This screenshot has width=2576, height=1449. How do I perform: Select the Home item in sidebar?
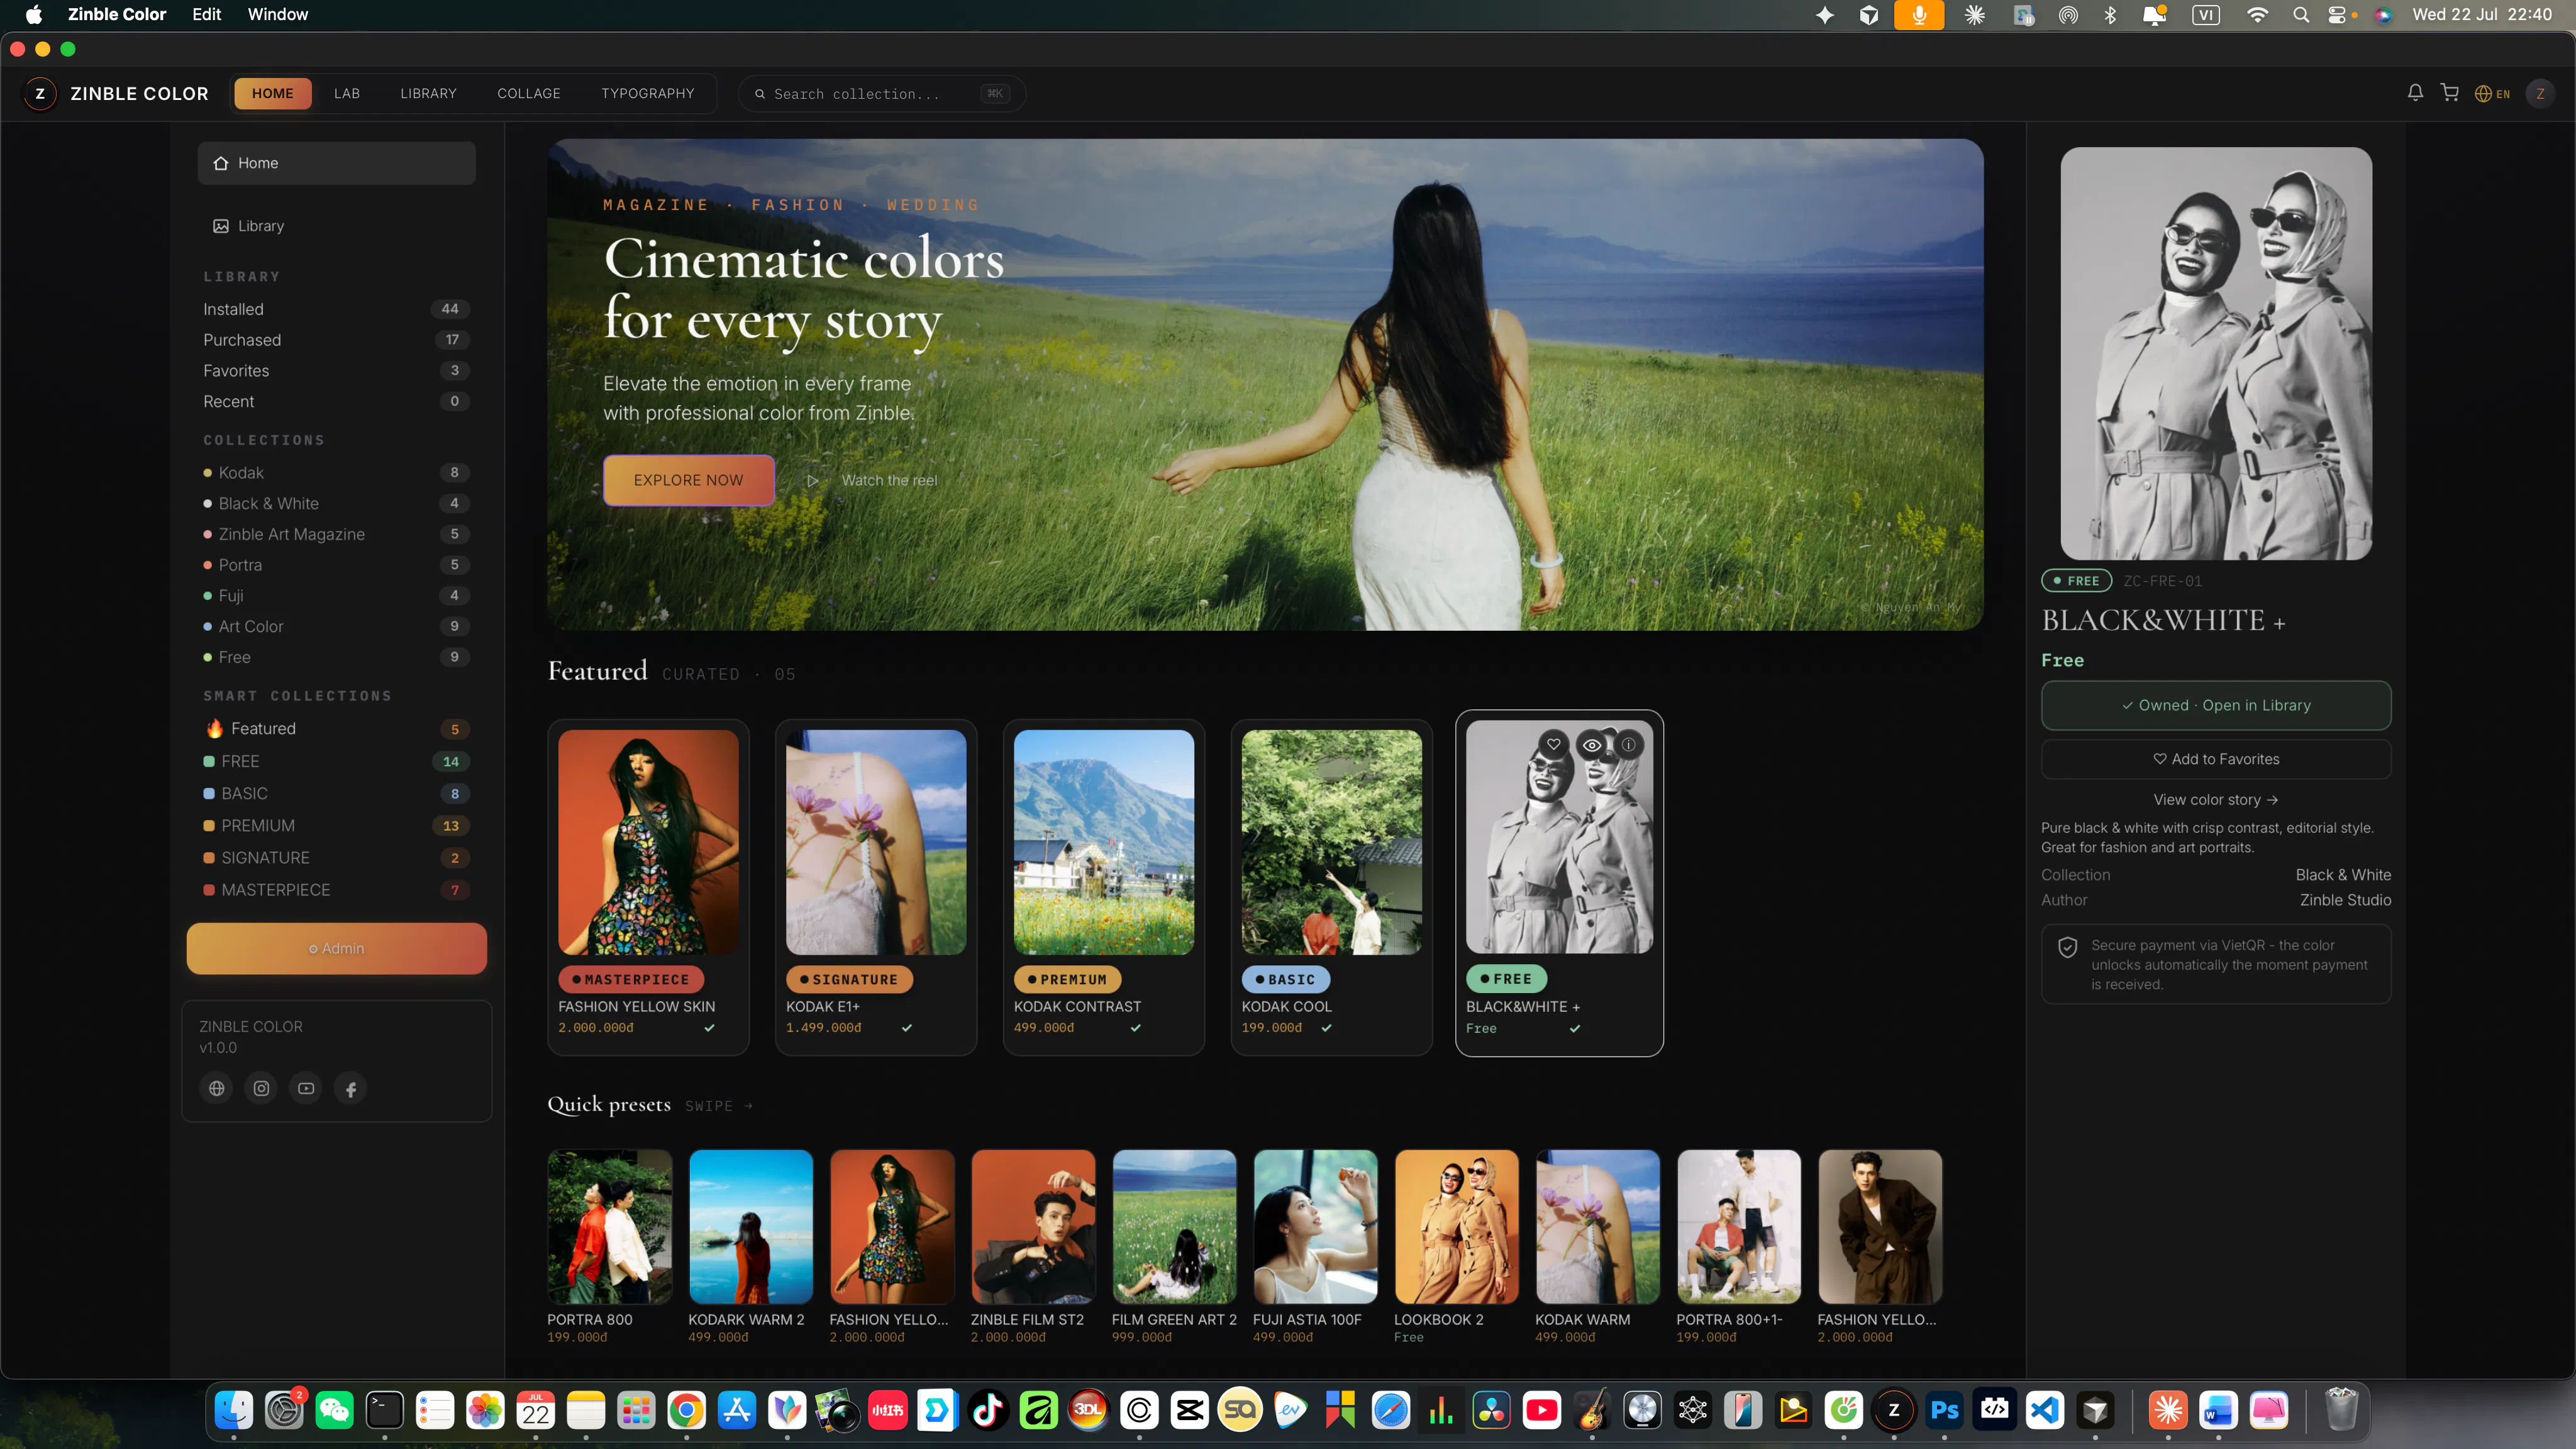[x=336, y=163]
